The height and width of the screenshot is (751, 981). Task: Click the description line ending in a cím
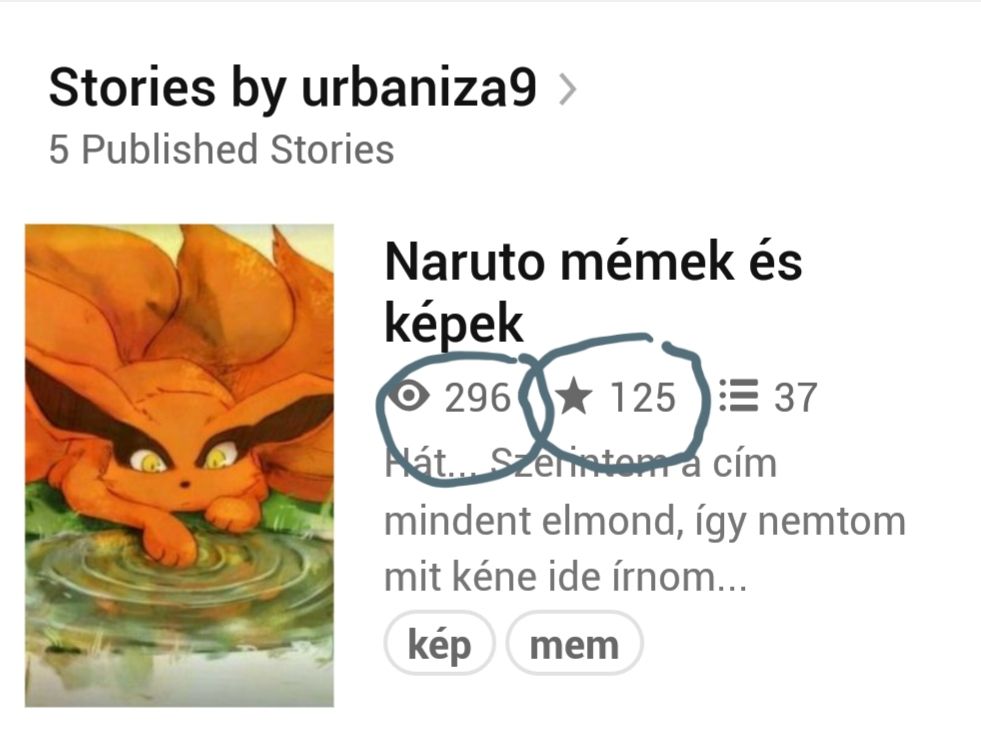[x=581, y=464]
